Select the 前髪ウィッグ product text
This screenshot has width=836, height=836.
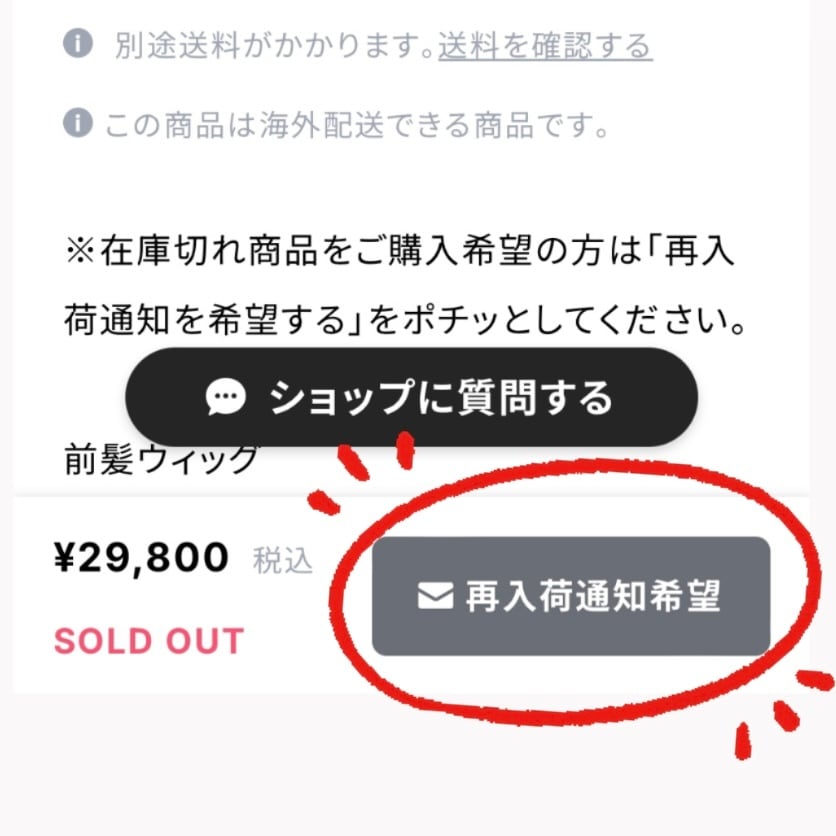pyautogui.click(x=161, y=460)
